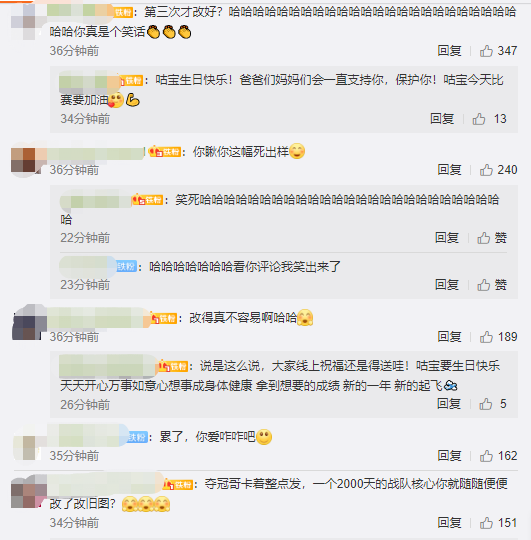
Task: Open the avatar of the 151-like commenter
Action: [x=28, y=491]
